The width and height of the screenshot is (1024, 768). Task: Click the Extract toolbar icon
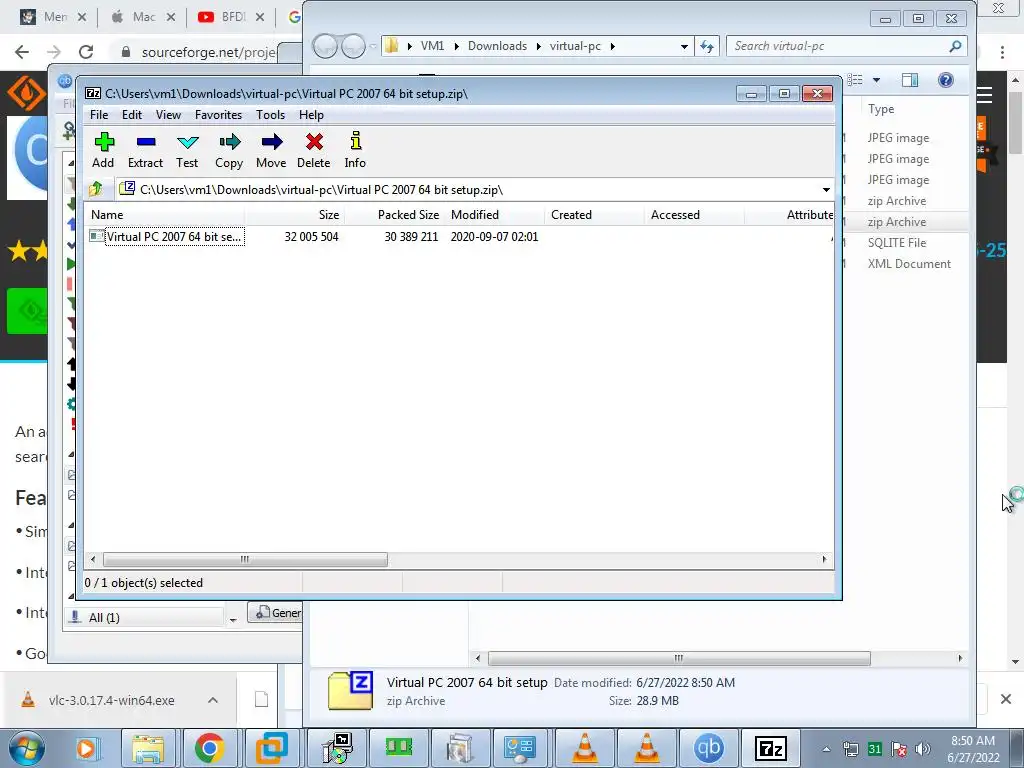145,150
